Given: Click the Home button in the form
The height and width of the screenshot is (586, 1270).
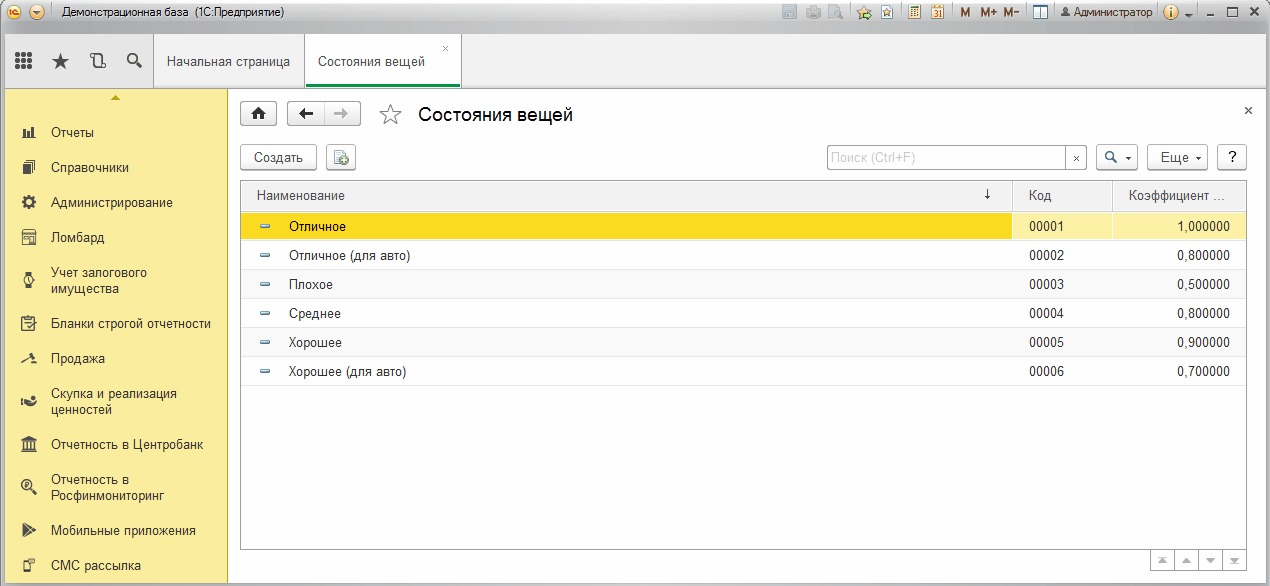Looking at the screenshot, I should [259, 114].
